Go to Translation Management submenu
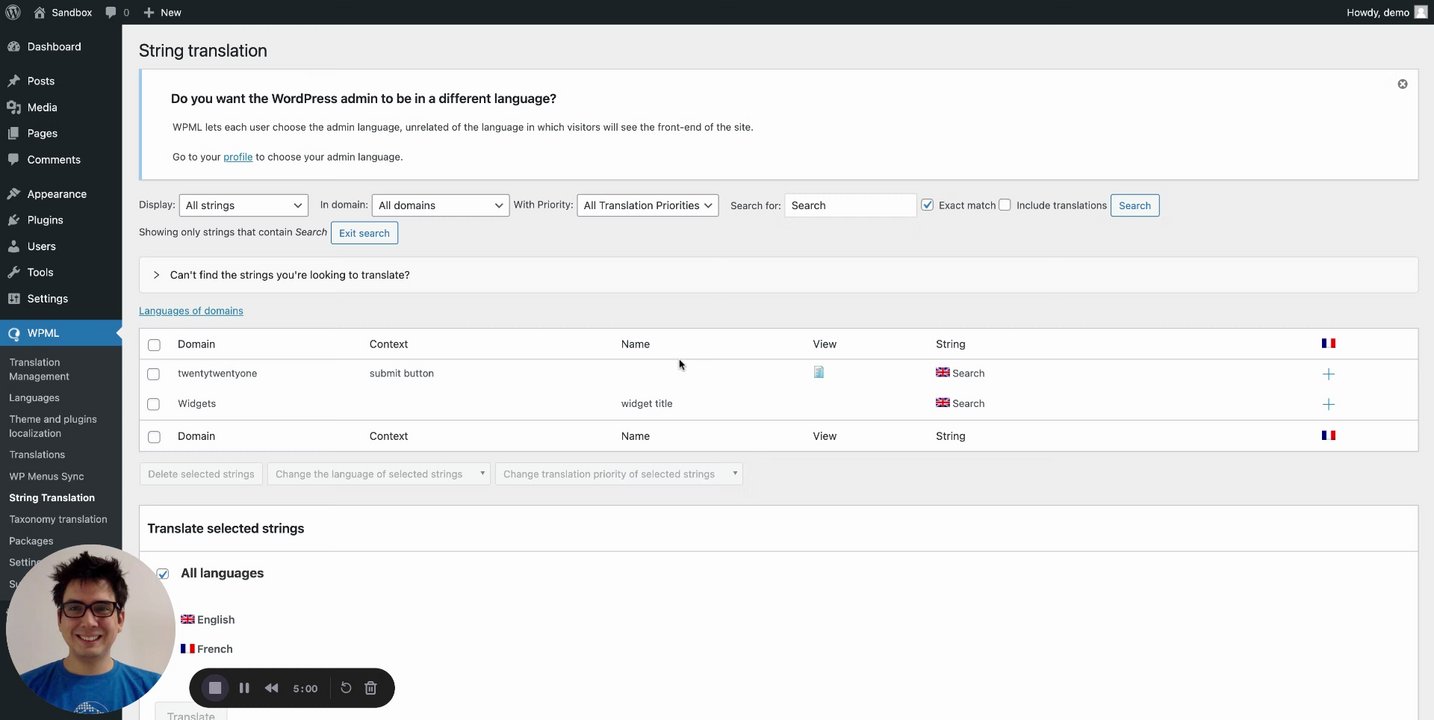The height and width of the screenshot is (720, 1434). [x=39, y=369]
